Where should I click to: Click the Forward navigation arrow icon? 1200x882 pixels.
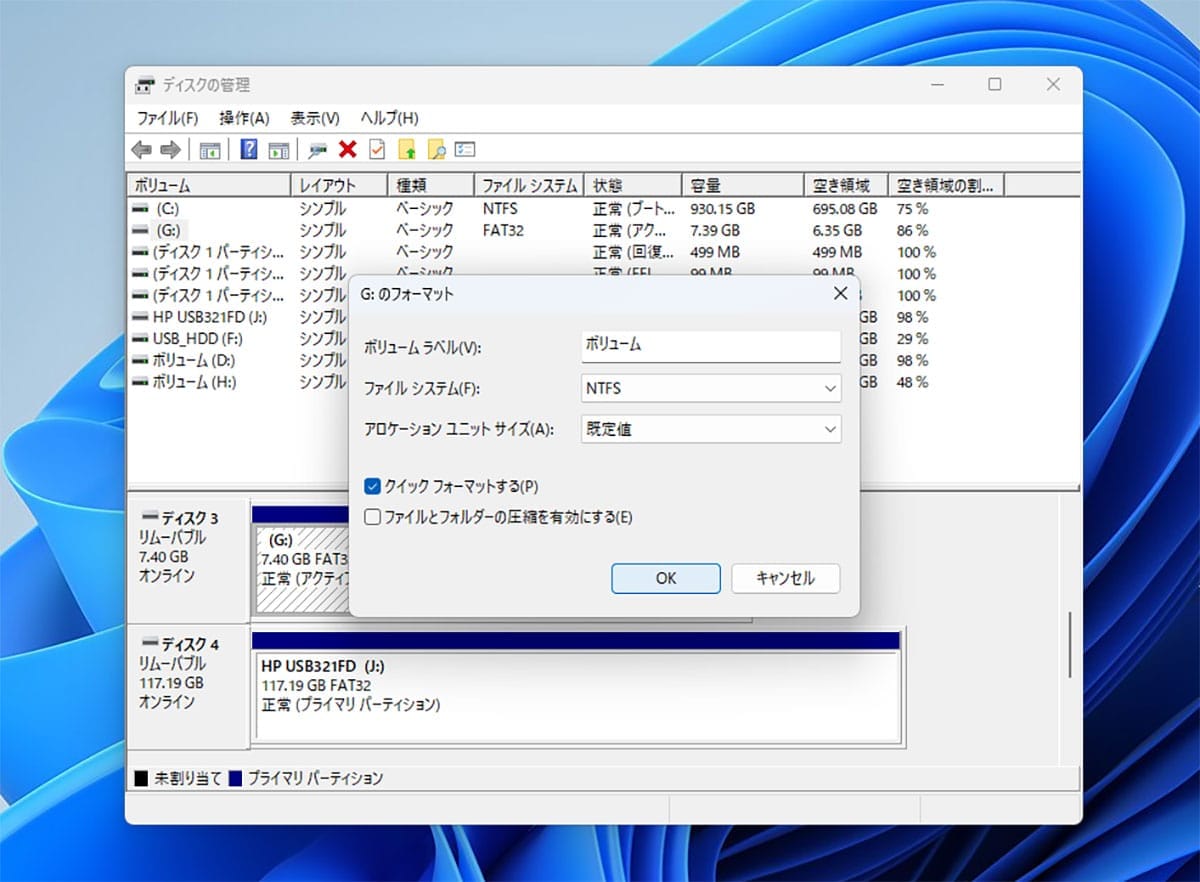[170, 150]
